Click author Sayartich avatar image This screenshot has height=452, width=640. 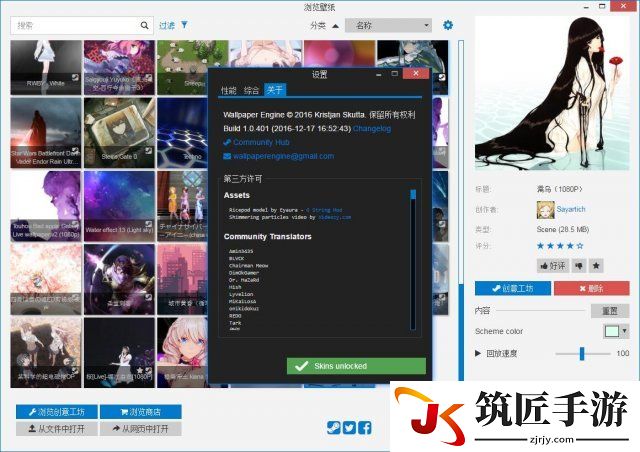[545, 209]
